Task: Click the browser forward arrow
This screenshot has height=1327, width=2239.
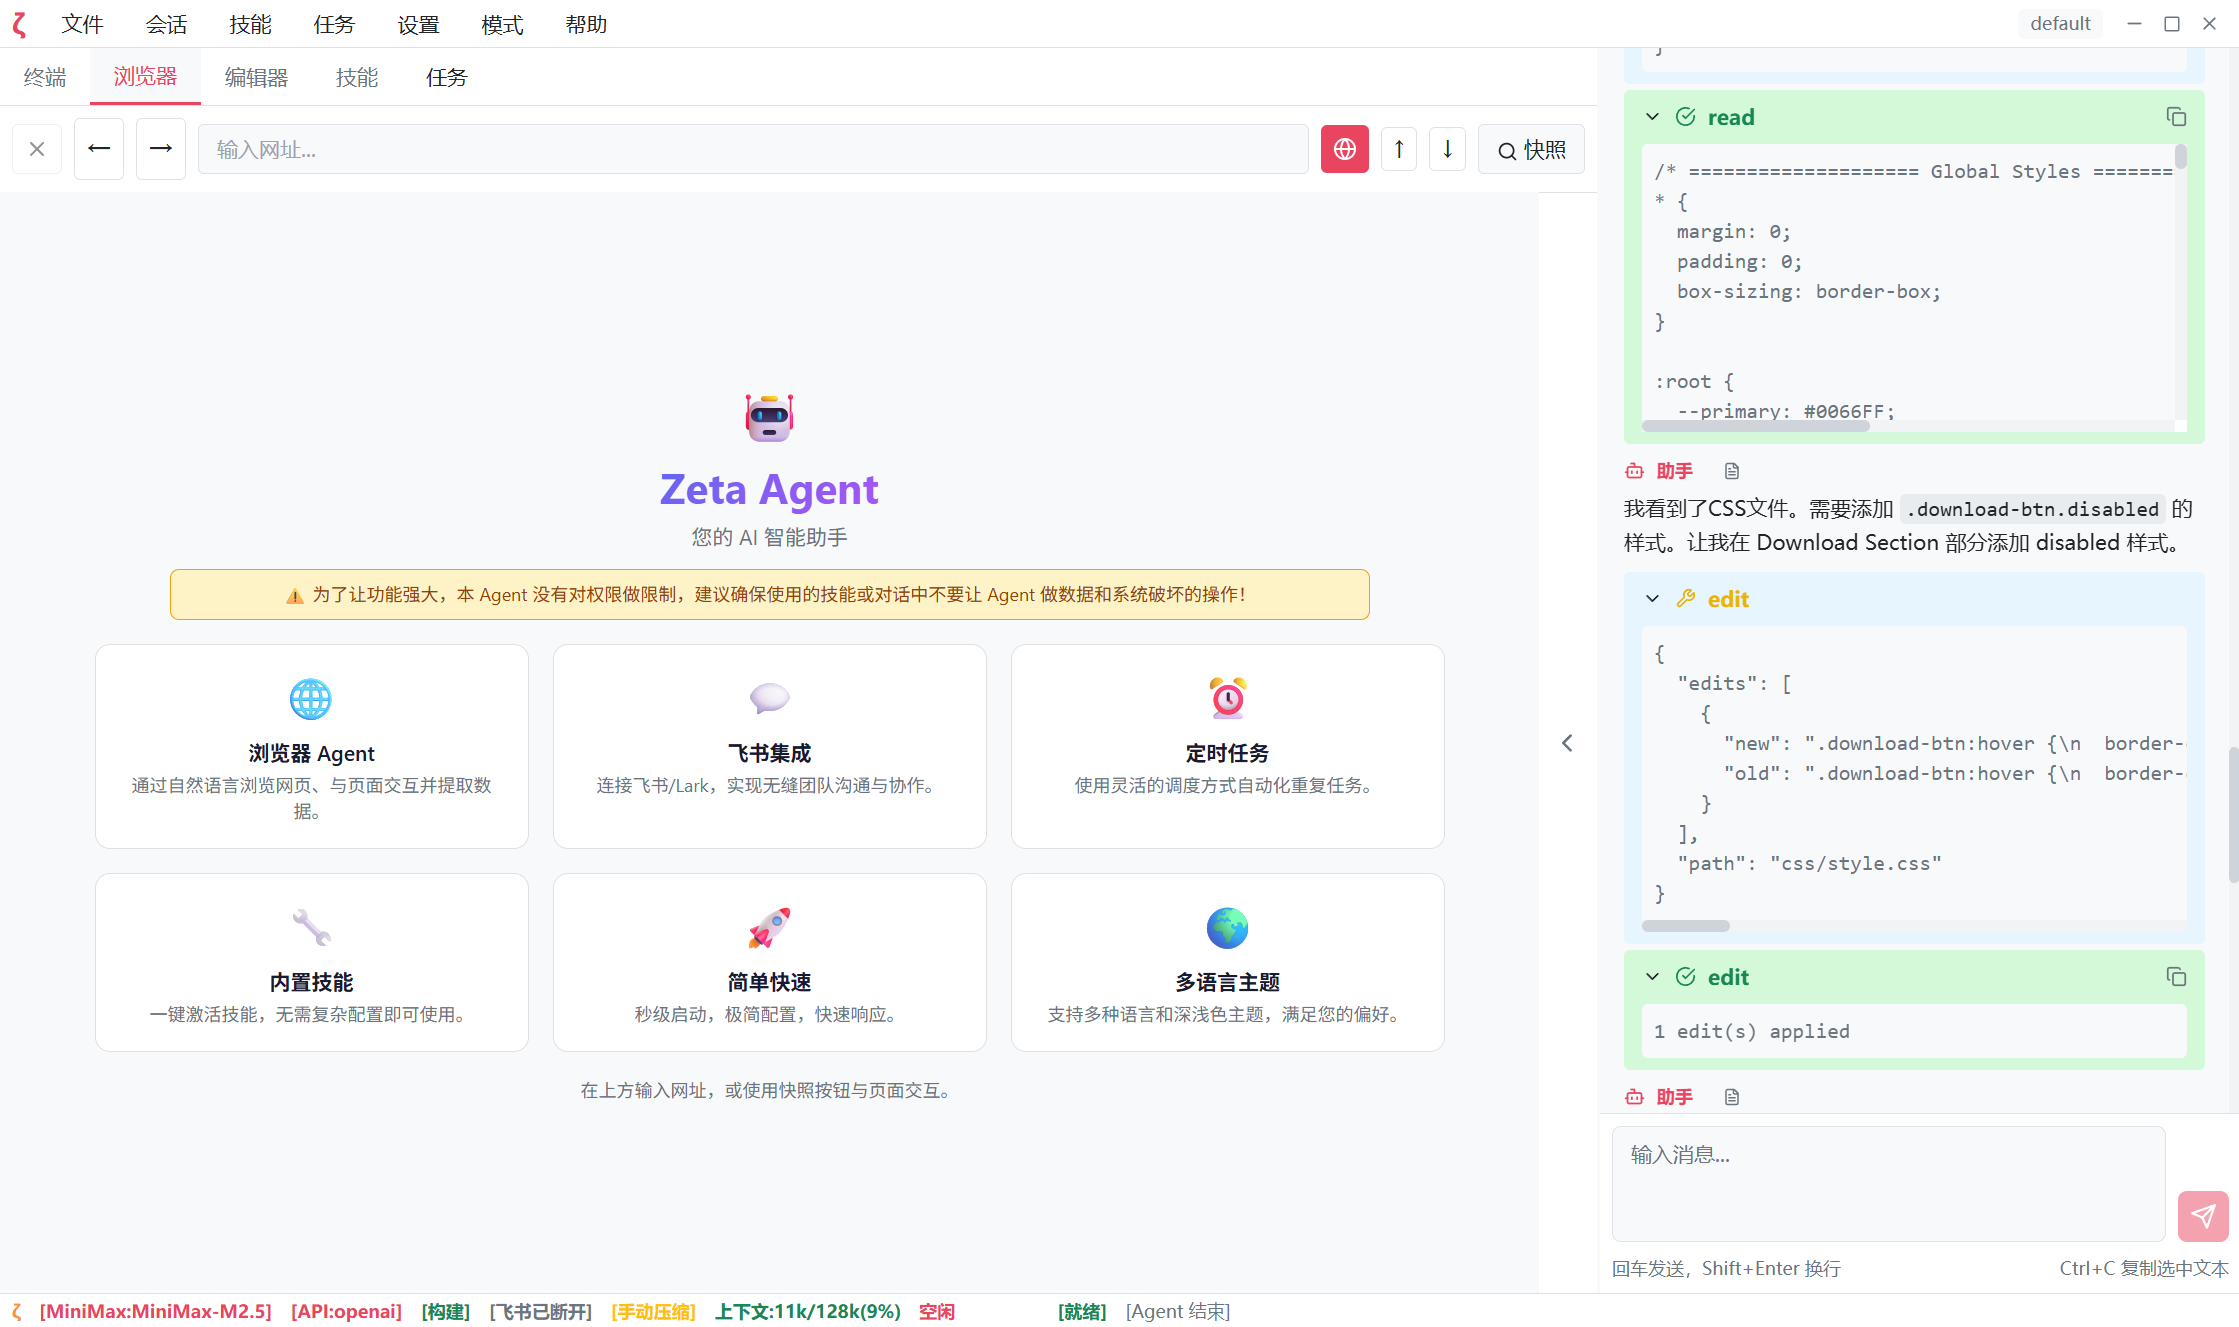Action: tap(161, 149)
